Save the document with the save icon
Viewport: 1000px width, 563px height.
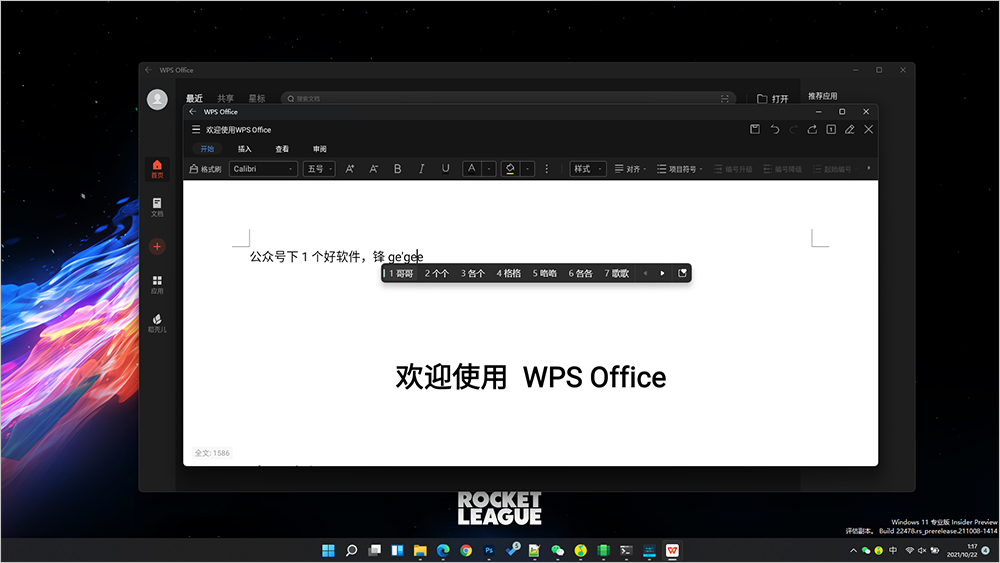point(755,129)
